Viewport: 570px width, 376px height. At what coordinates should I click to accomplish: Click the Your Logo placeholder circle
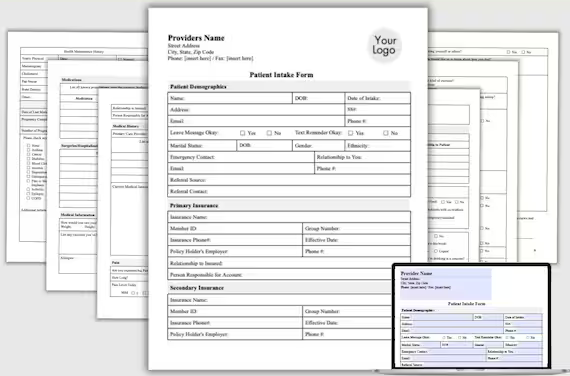[x=385, y=45]
